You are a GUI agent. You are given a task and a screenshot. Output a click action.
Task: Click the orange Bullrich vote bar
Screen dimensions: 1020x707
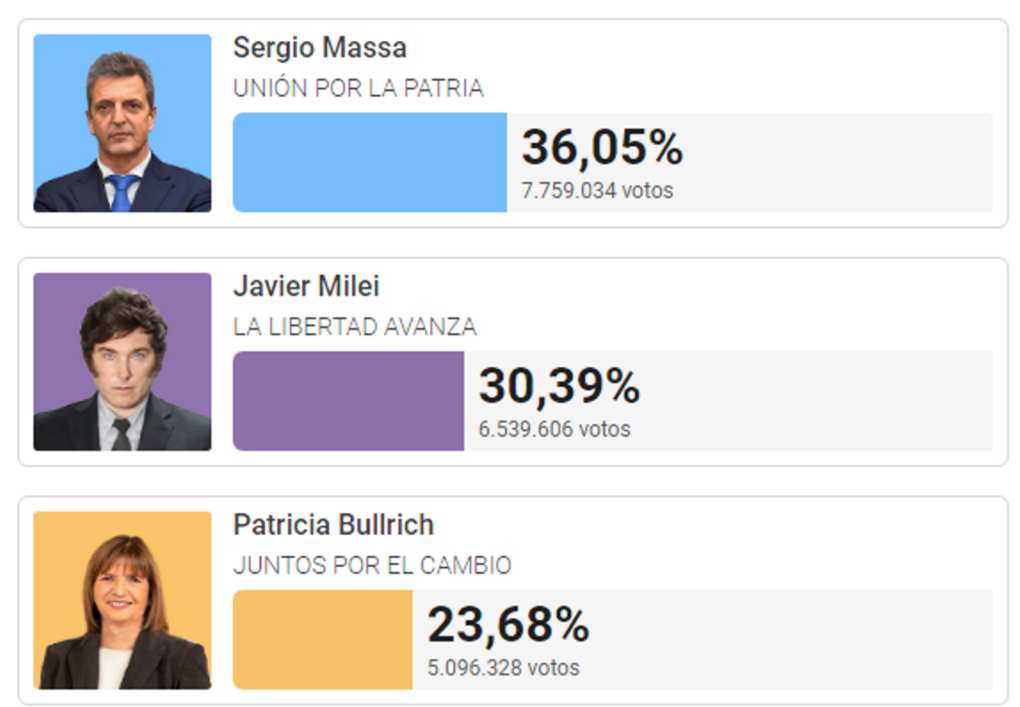[323, 640]
